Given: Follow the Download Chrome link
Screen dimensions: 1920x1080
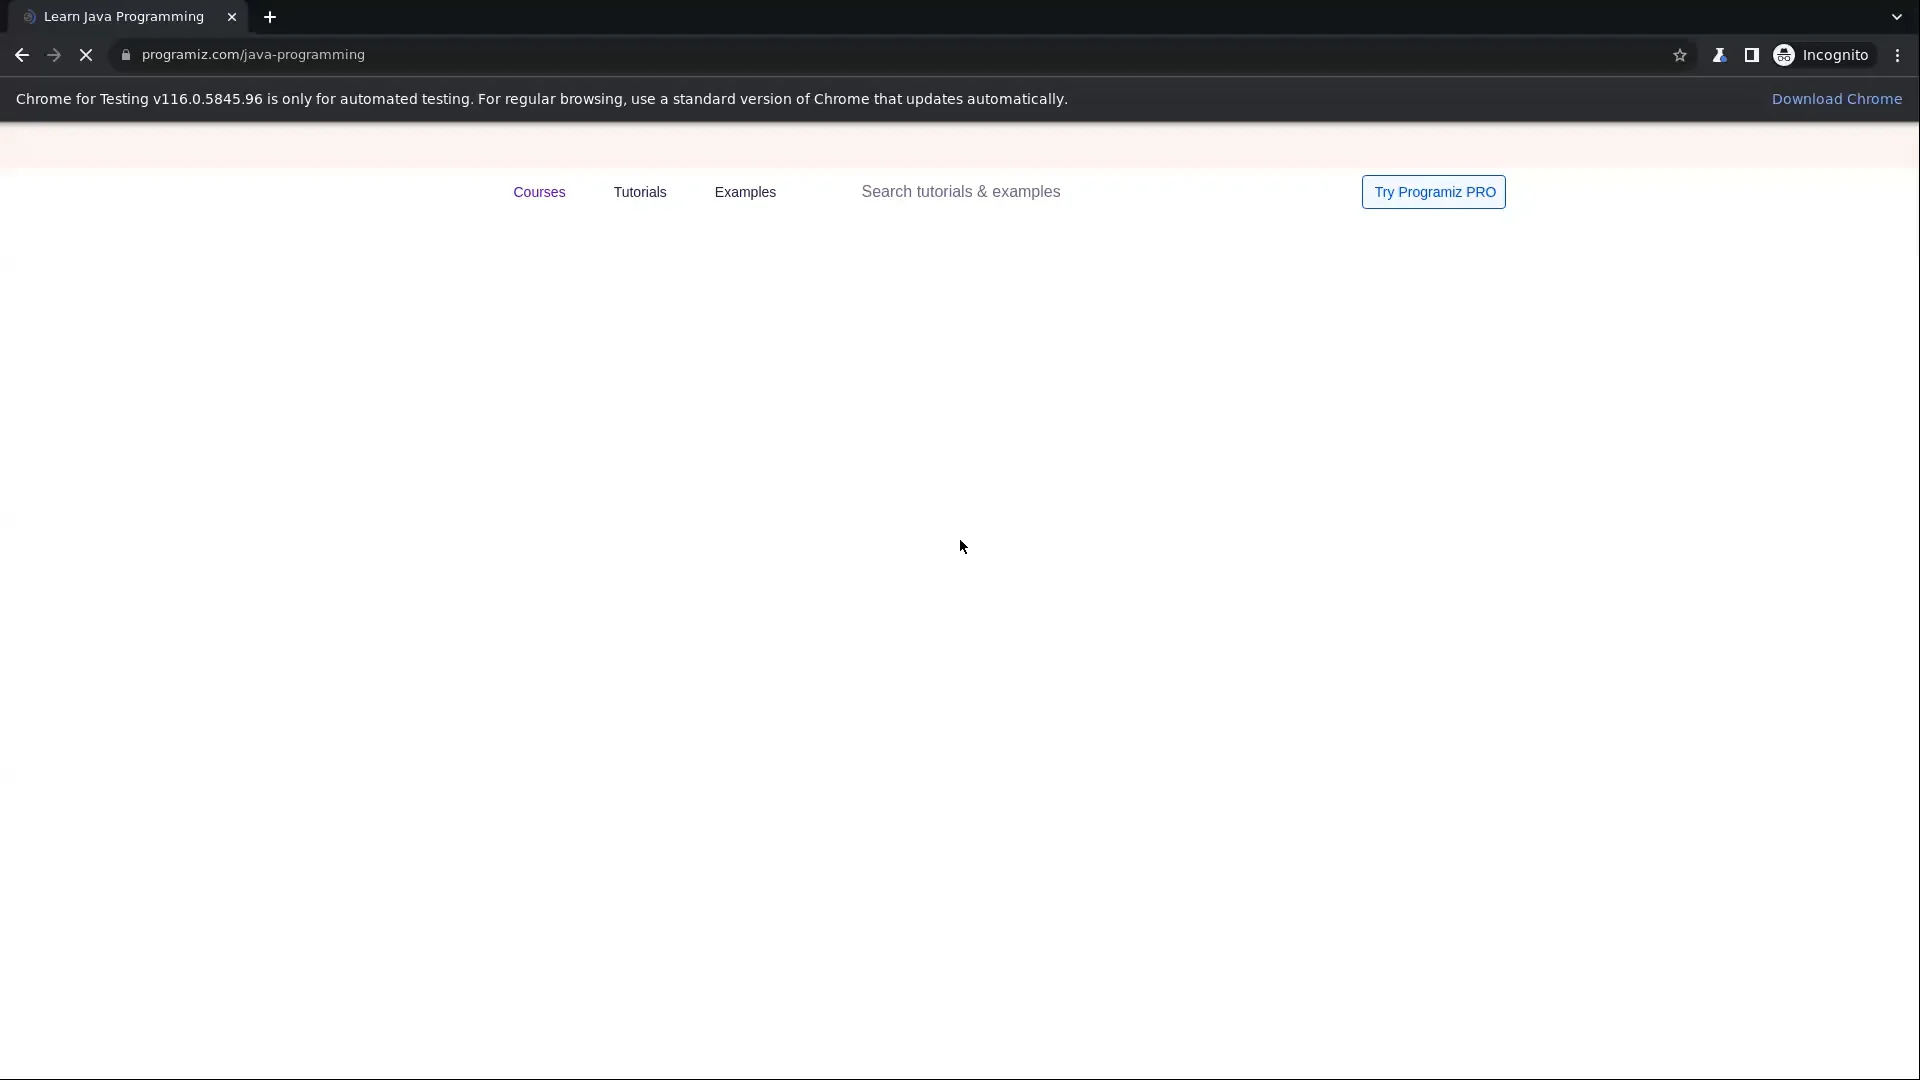Looking at the screenshot, I should (1837, 98).
